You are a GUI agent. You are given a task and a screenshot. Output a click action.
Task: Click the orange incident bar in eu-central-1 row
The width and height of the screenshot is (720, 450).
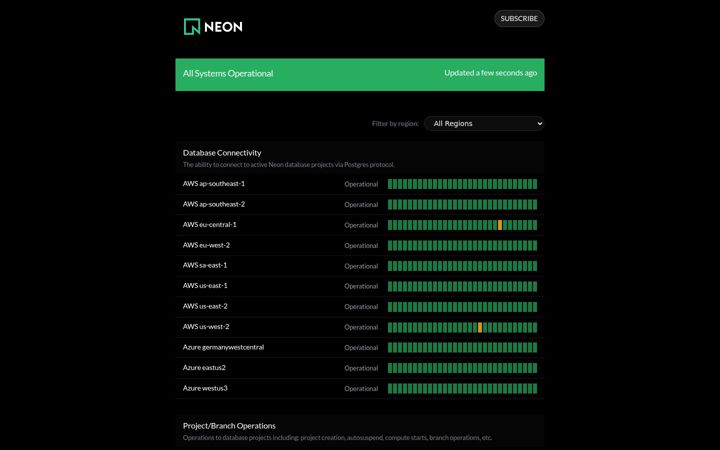point(500,225)
